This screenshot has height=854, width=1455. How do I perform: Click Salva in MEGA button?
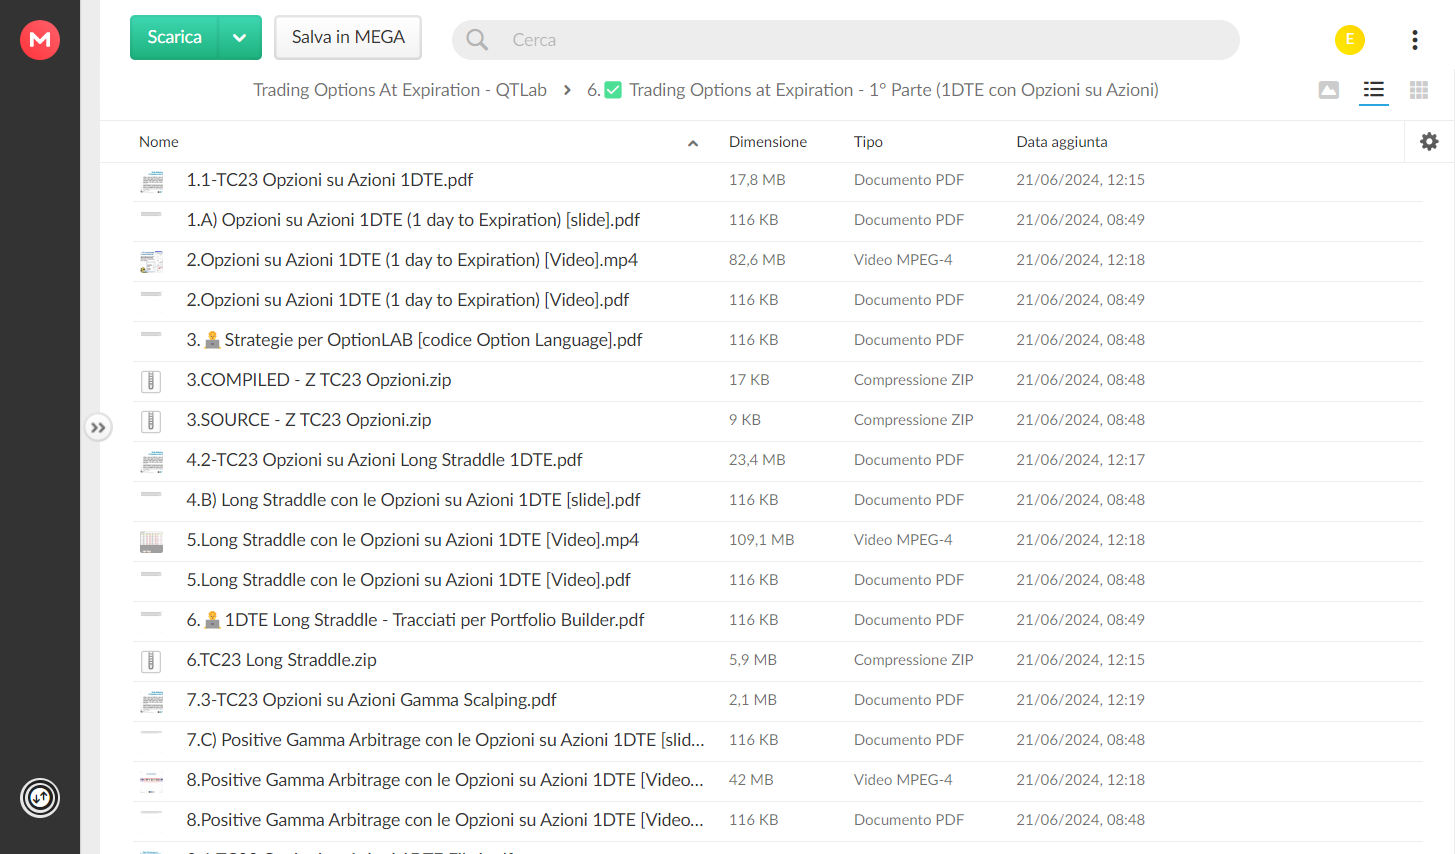point(348,38)
